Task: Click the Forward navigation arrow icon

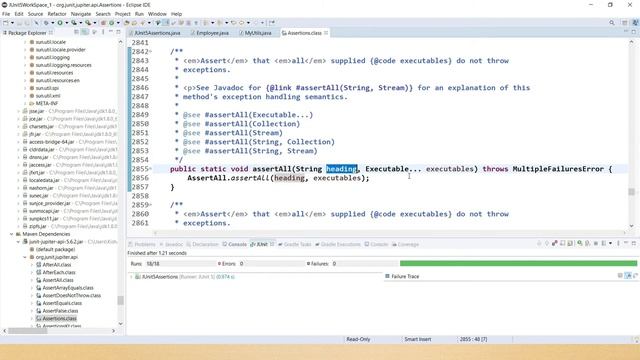Action: point(256,23)
